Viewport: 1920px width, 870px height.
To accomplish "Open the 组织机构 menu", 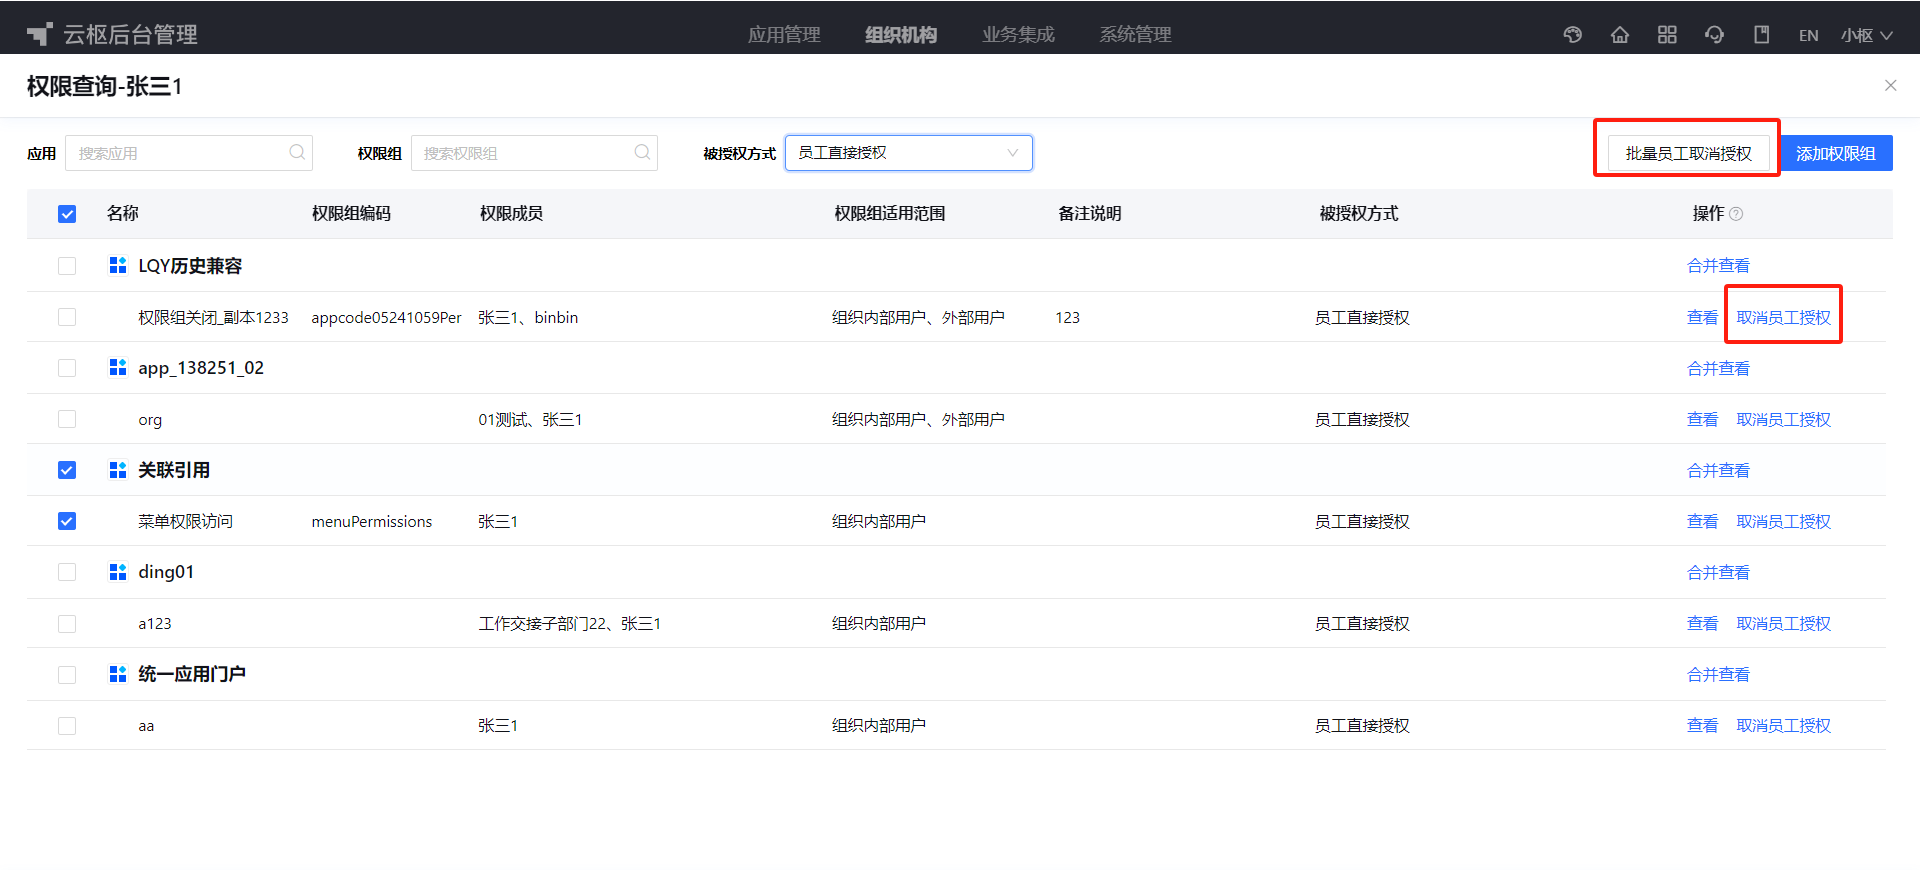I will coord(901,35).
